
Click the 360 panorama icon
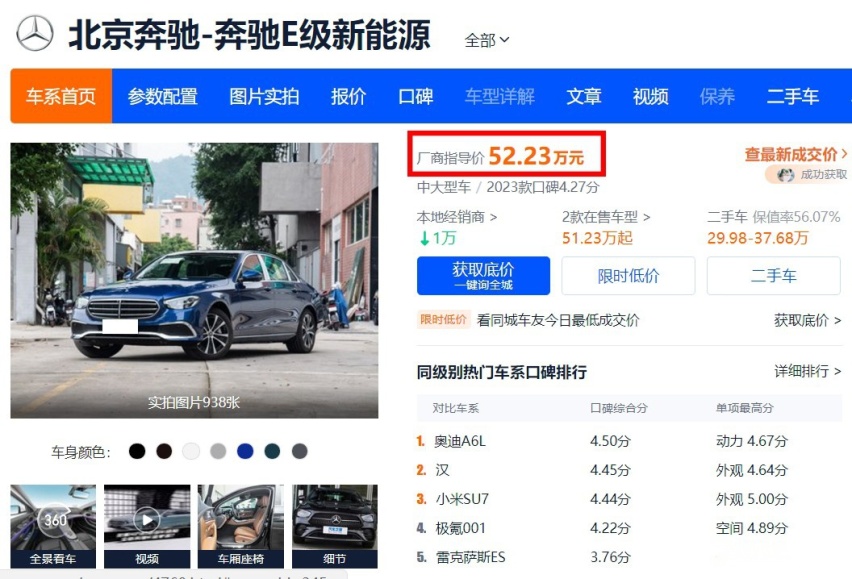(55, 519)
